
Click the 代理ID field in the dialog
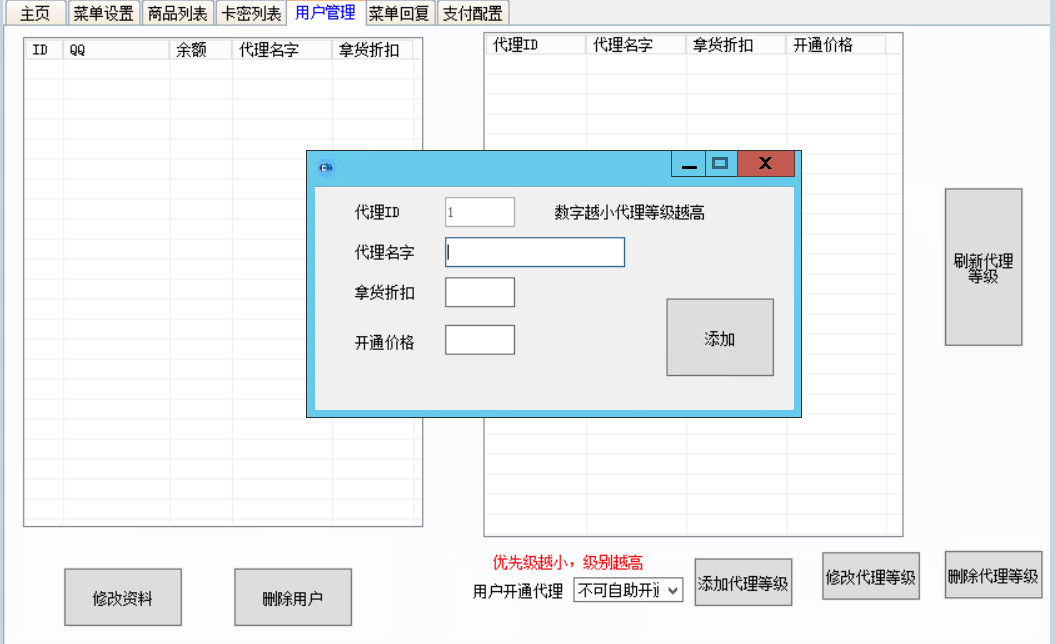[x=480, y=212]
